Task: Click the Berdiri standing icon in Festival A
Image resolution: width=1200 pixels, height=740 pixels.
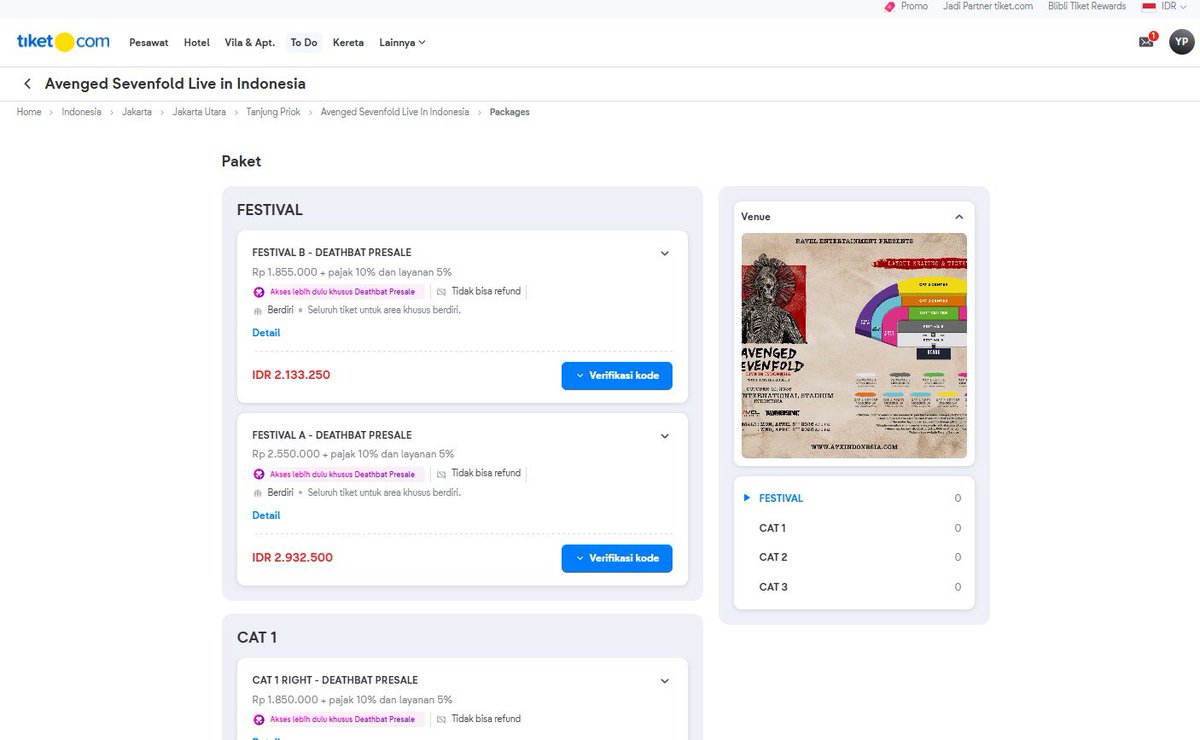Action: click(258, 493)
